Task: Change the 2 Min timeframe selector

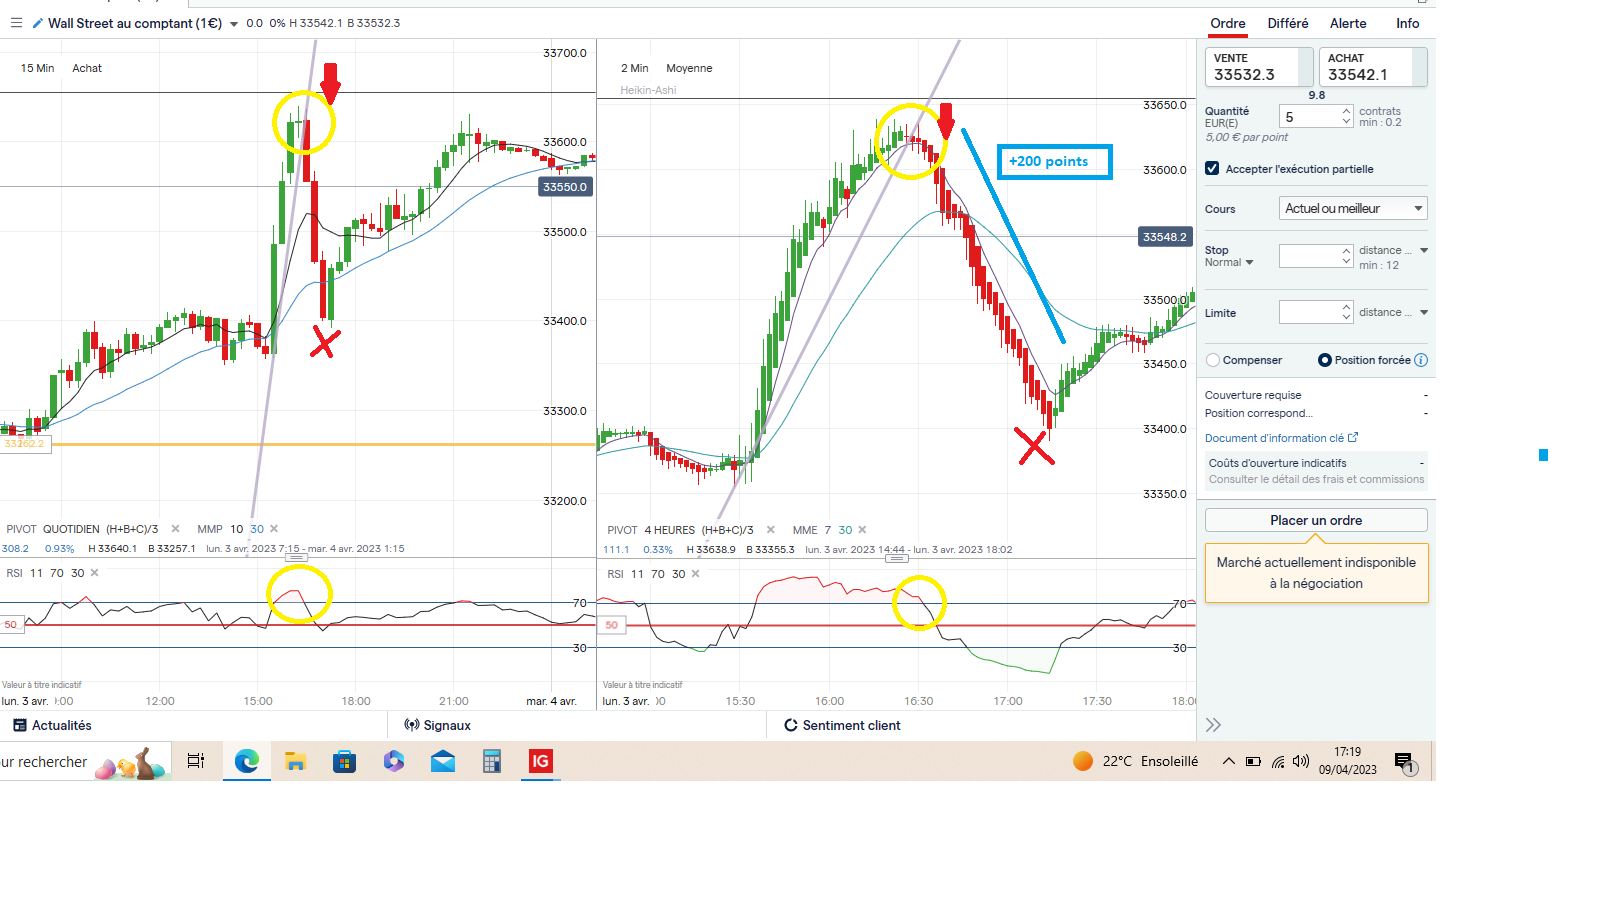Action: tap(635, 68)
